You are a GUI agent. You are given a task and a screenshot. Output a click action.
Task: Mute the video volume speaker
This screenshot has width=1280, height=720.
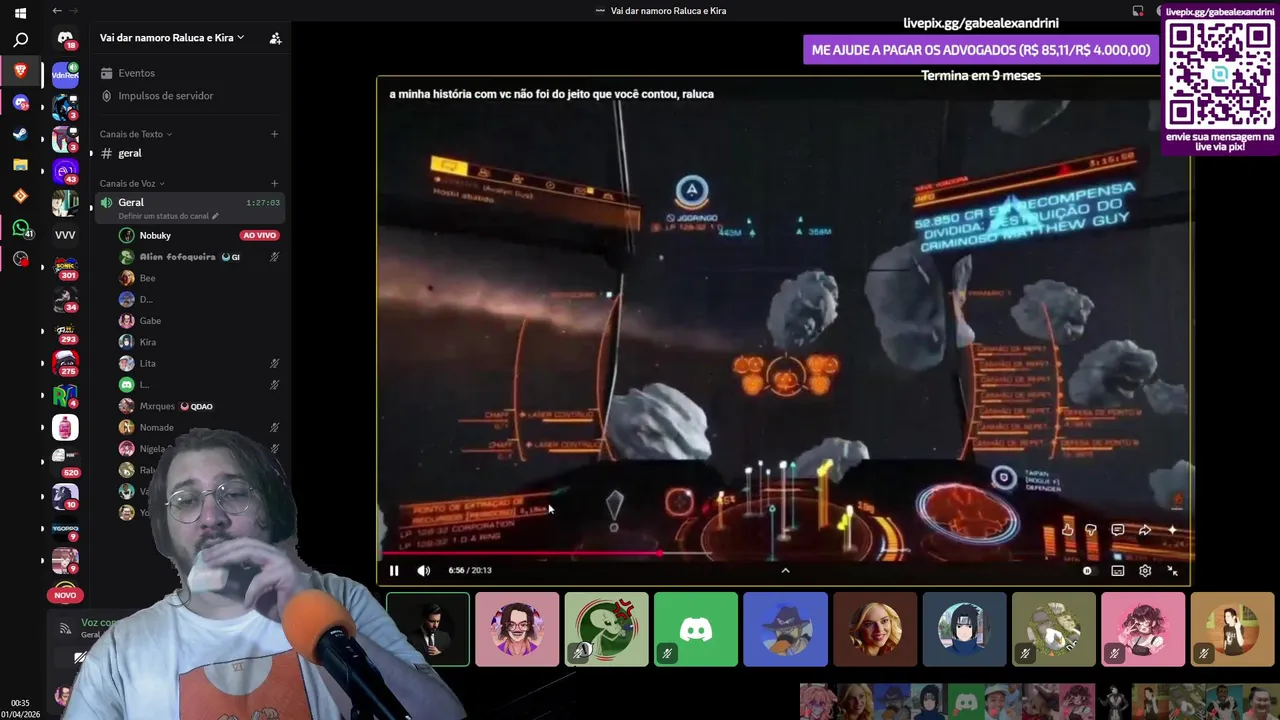424,571
